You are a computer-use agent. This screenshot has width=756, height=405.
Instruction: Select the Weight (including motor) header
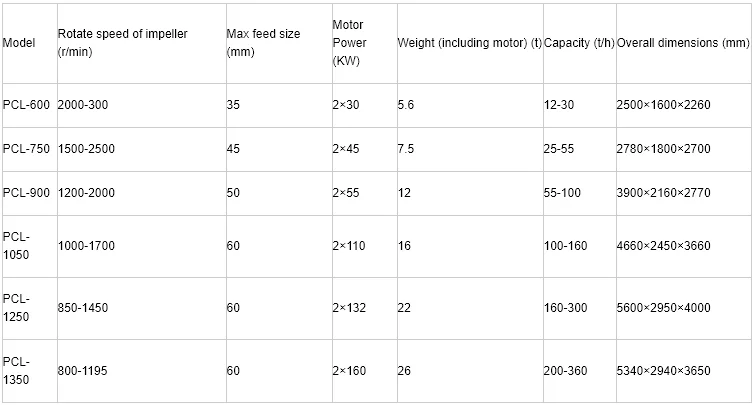click(470, 43)
